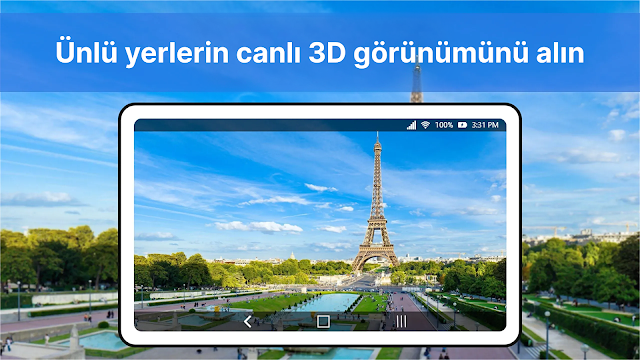
Task: Click the 100% battery percentage text
Action: tap(444, 125)
